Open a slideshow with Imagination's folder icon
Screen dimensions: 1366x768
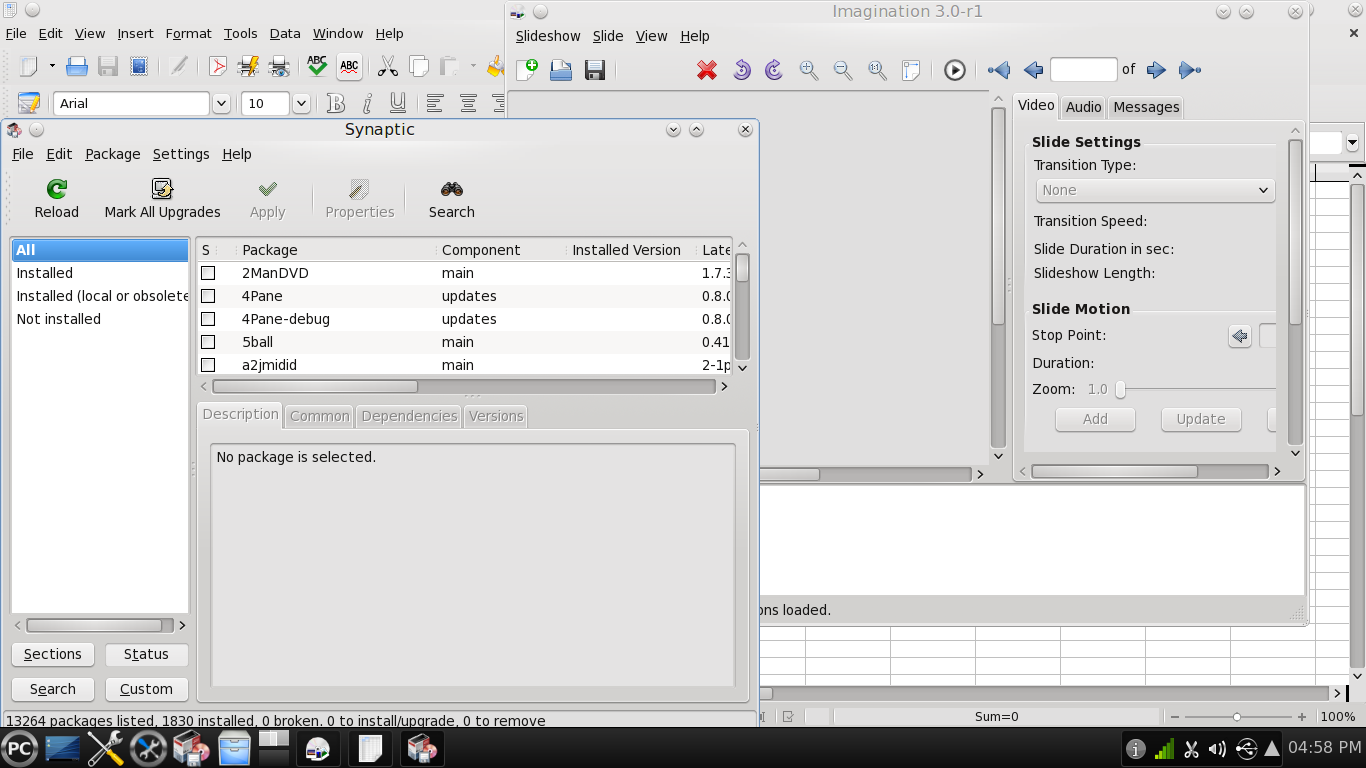(x=561, y=70)
